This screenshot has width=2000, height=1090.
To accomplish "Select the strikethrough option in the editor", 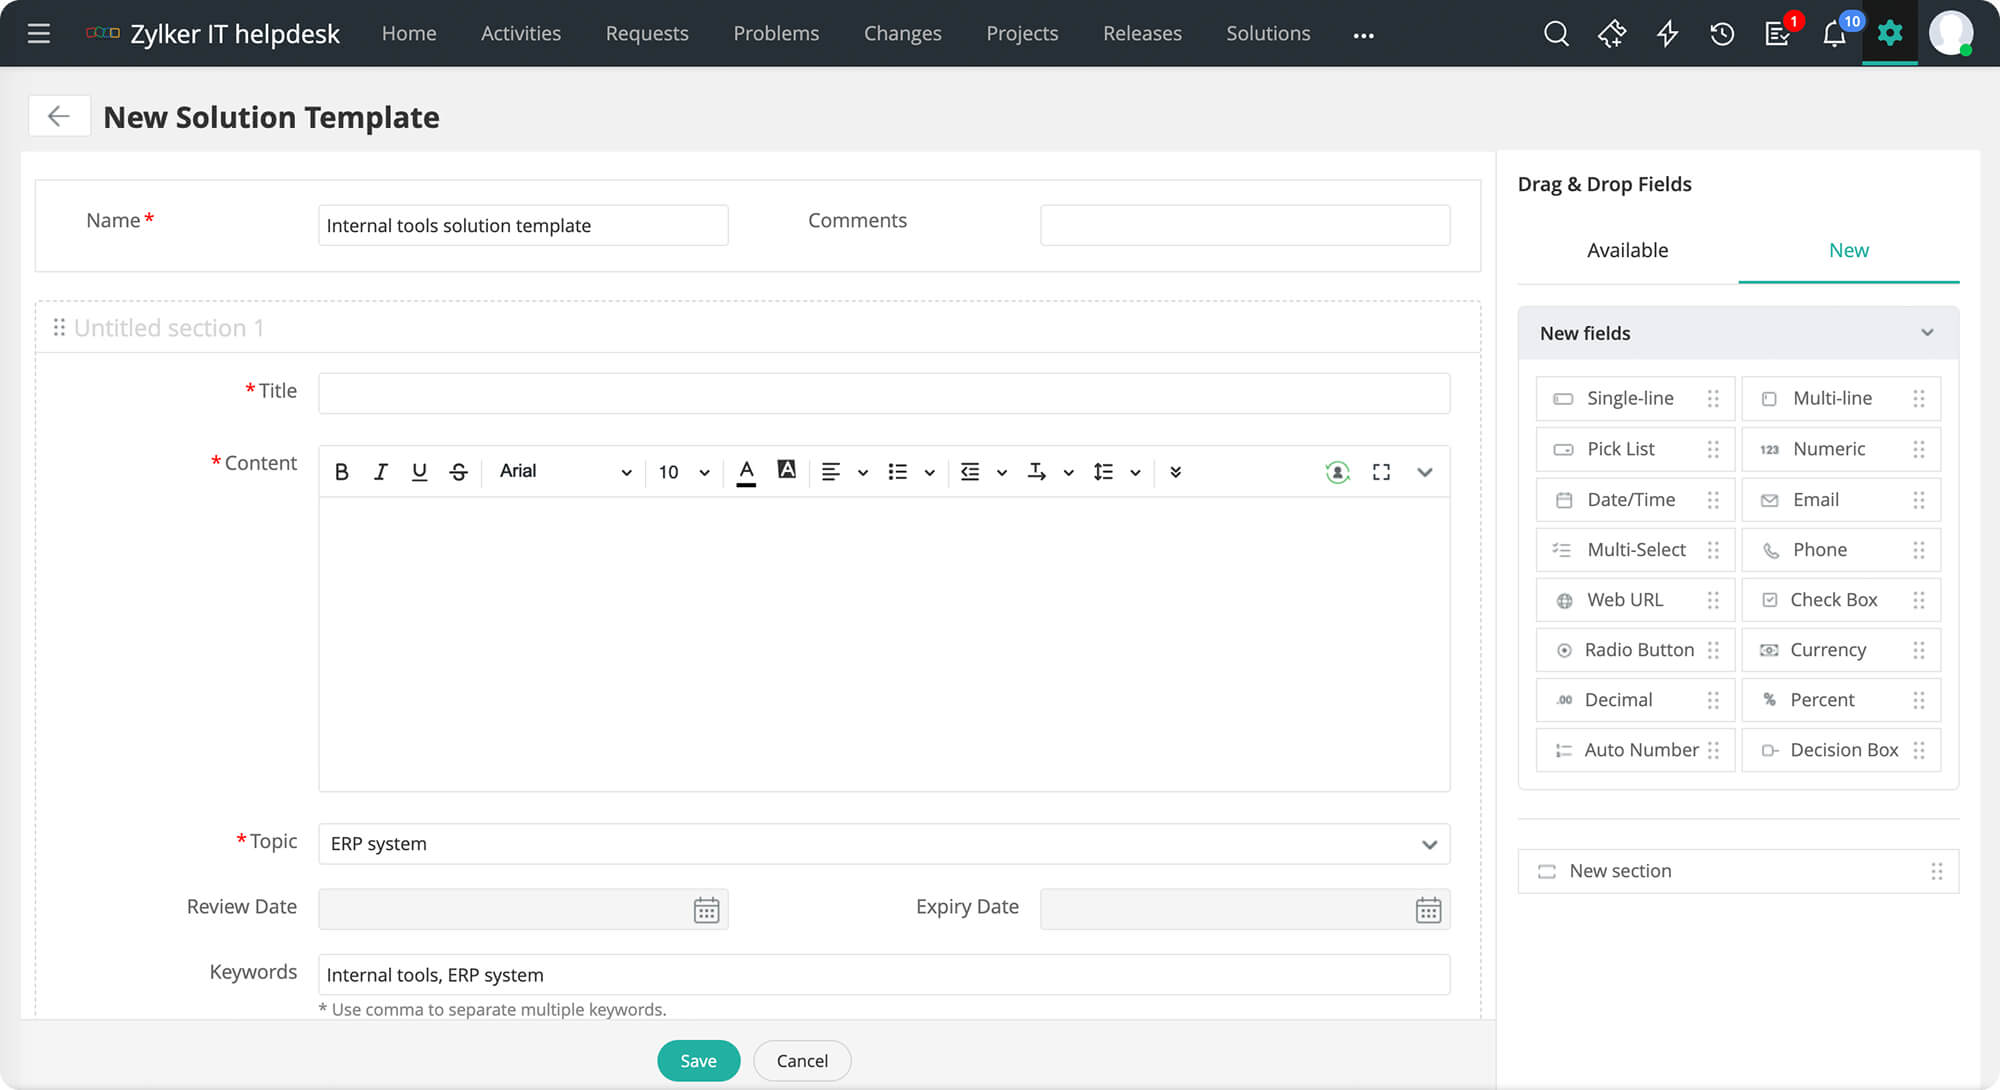I will click(458, 471).
